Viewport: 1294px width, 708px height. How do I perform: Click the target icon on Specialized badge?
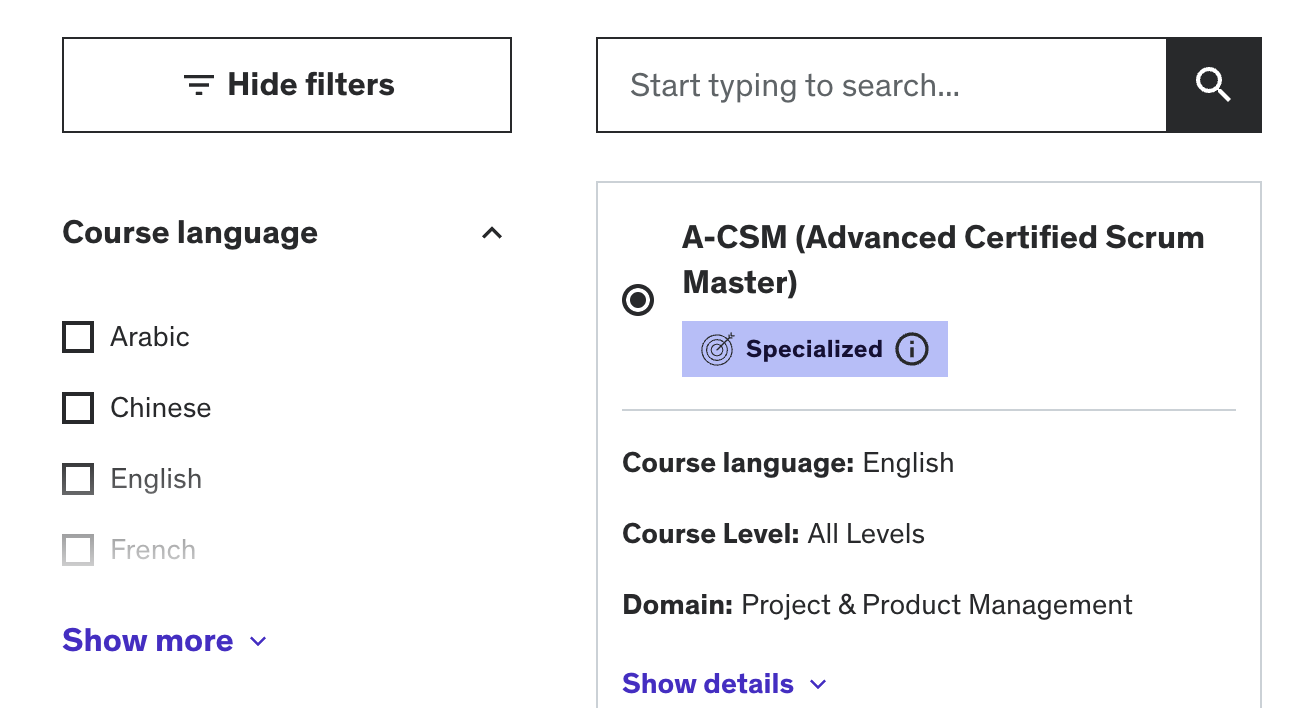[x=717, y=349]
